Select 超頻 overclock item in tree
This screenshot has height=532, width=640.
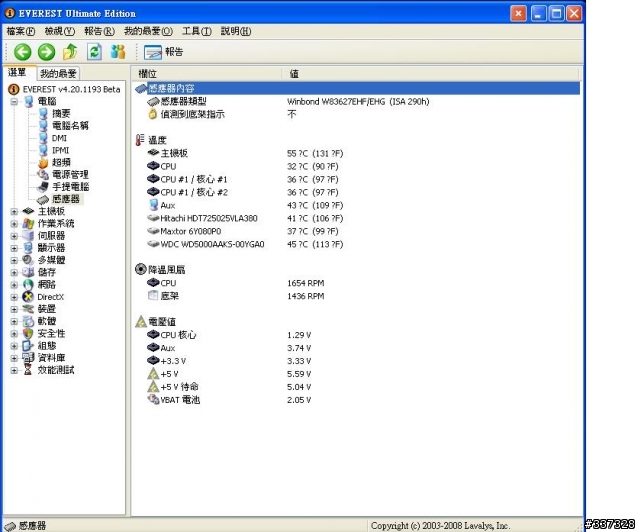tap(61, 162)
